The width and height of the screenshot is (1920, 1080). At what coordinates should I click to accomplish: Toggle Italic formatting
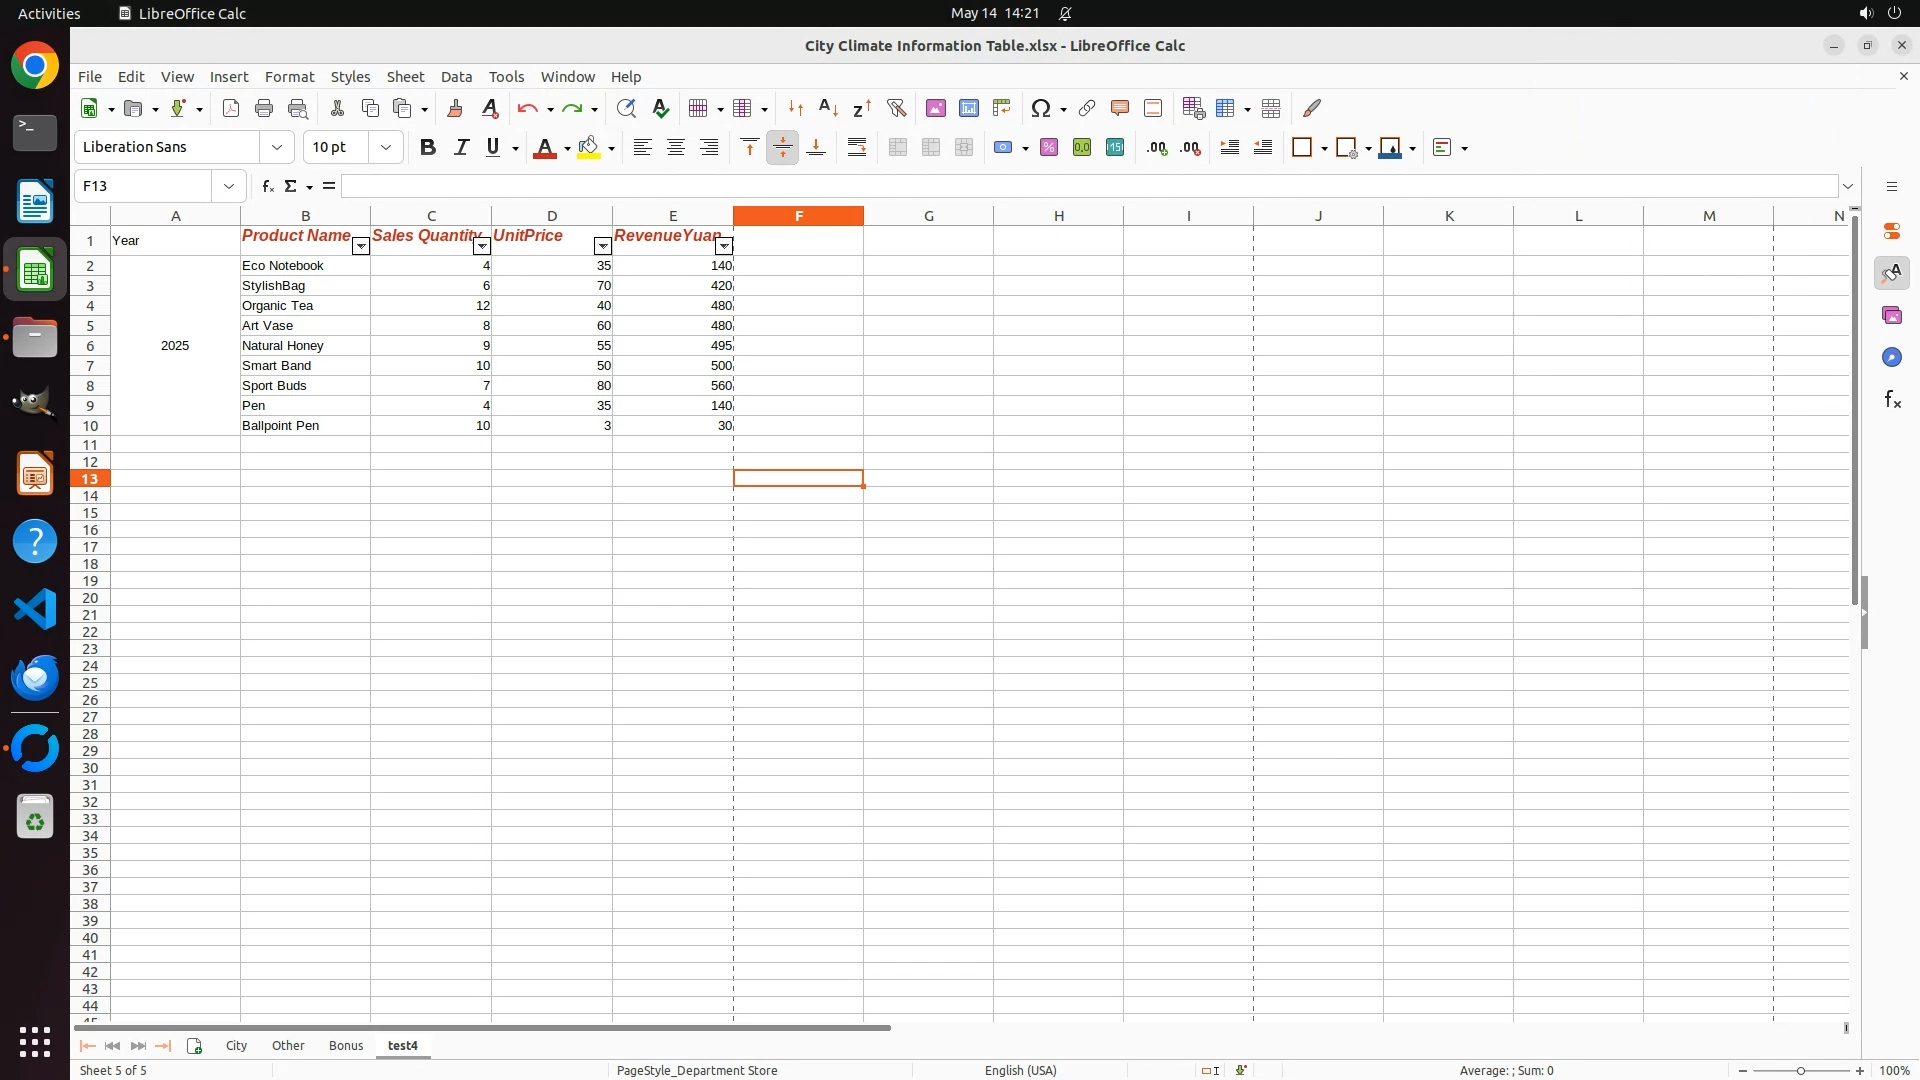tap(461, 147)
